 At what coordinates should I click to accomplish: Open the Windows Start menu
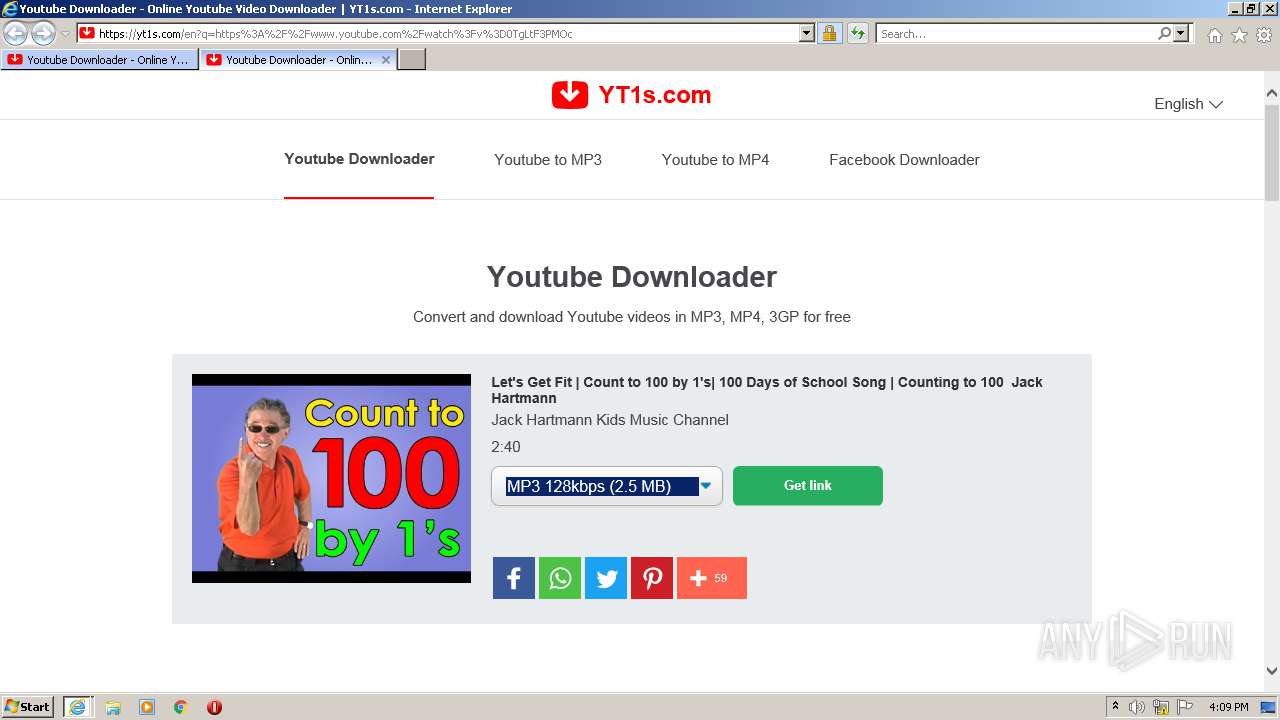click(x=28, y=707)
